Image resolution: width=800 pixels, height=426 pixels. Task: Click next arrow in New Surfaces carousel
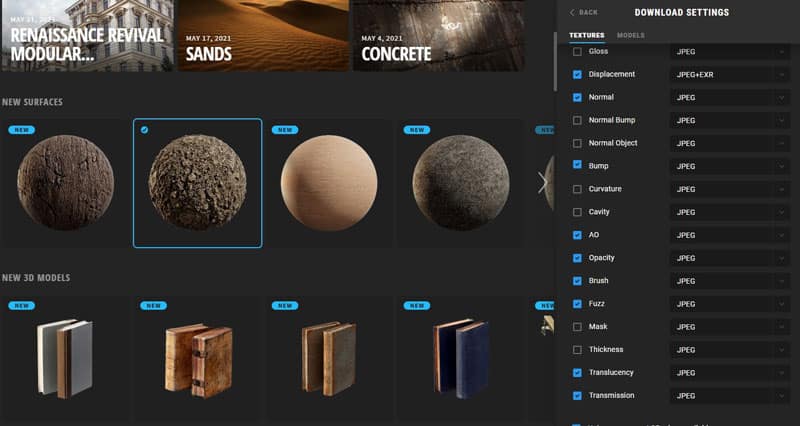[x=543, y=182]
